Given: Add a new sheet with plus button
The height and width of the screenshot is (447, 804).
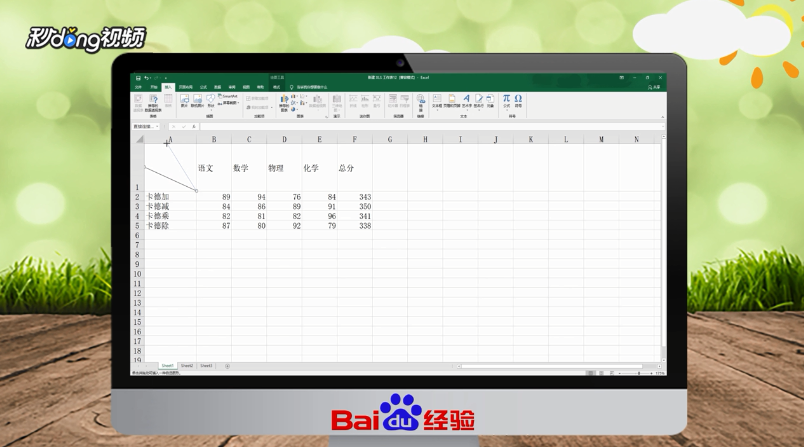Looking at the screenshot, I should (227, 366).
